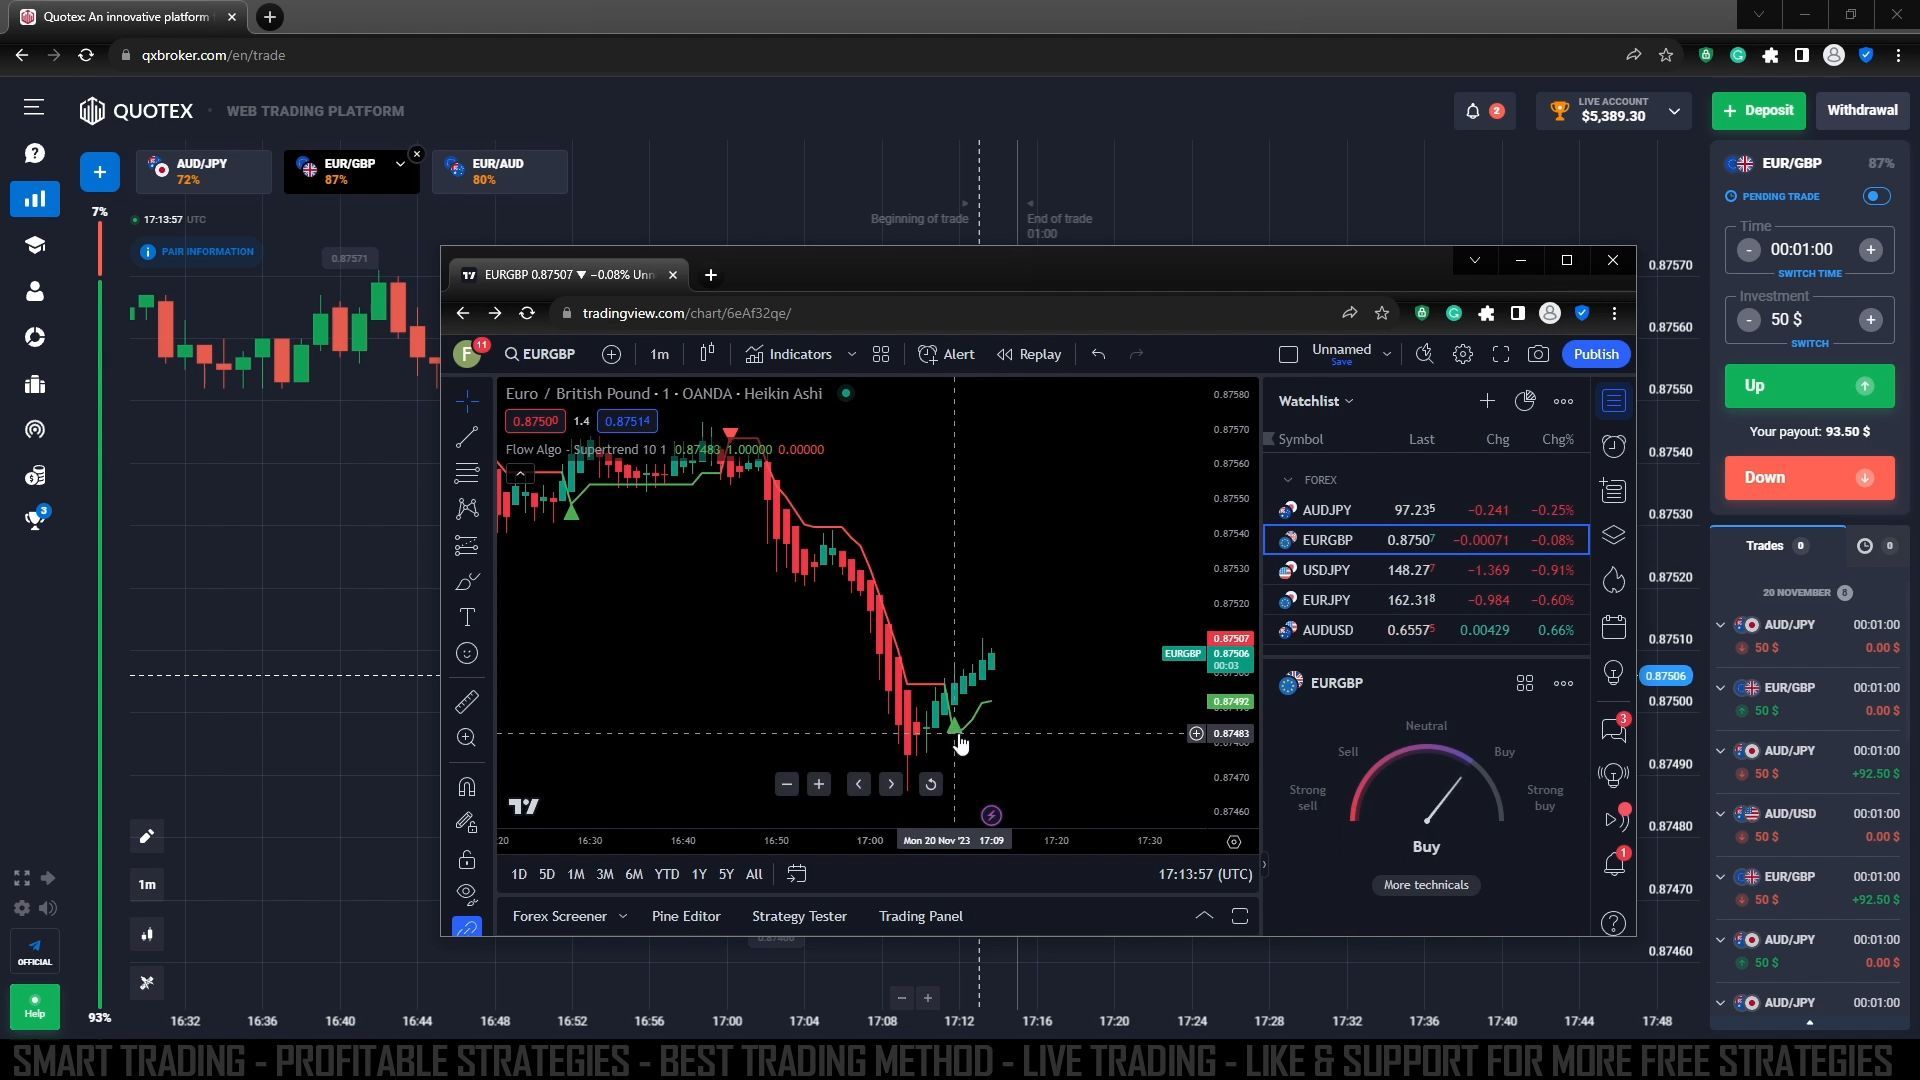Open the Pine Editor tab

pos(686,914)
